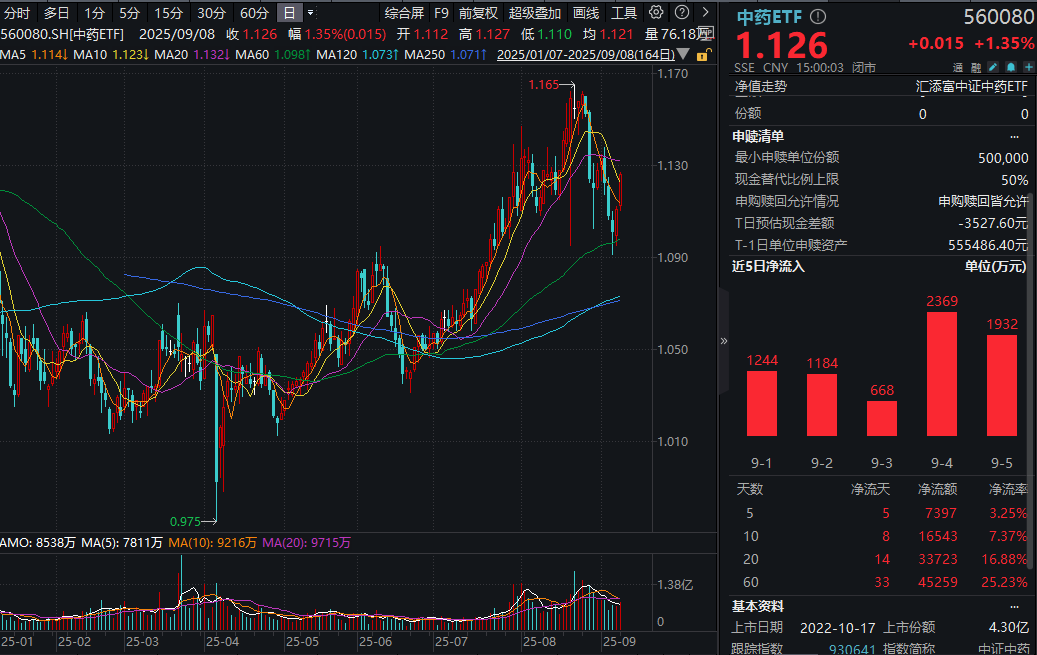Click the pencil annotation icon beside the bell
This screenshot has height=655, width=1037.
(991, 66)
